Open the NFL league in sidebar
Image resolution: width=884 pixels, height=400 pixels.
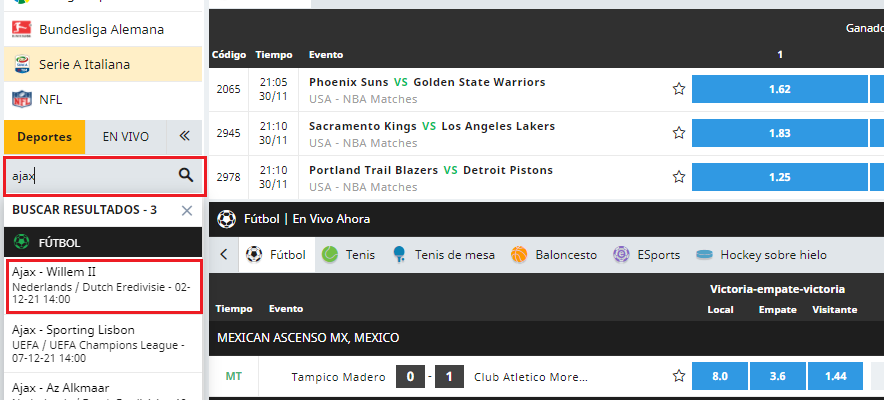(103, 100)
